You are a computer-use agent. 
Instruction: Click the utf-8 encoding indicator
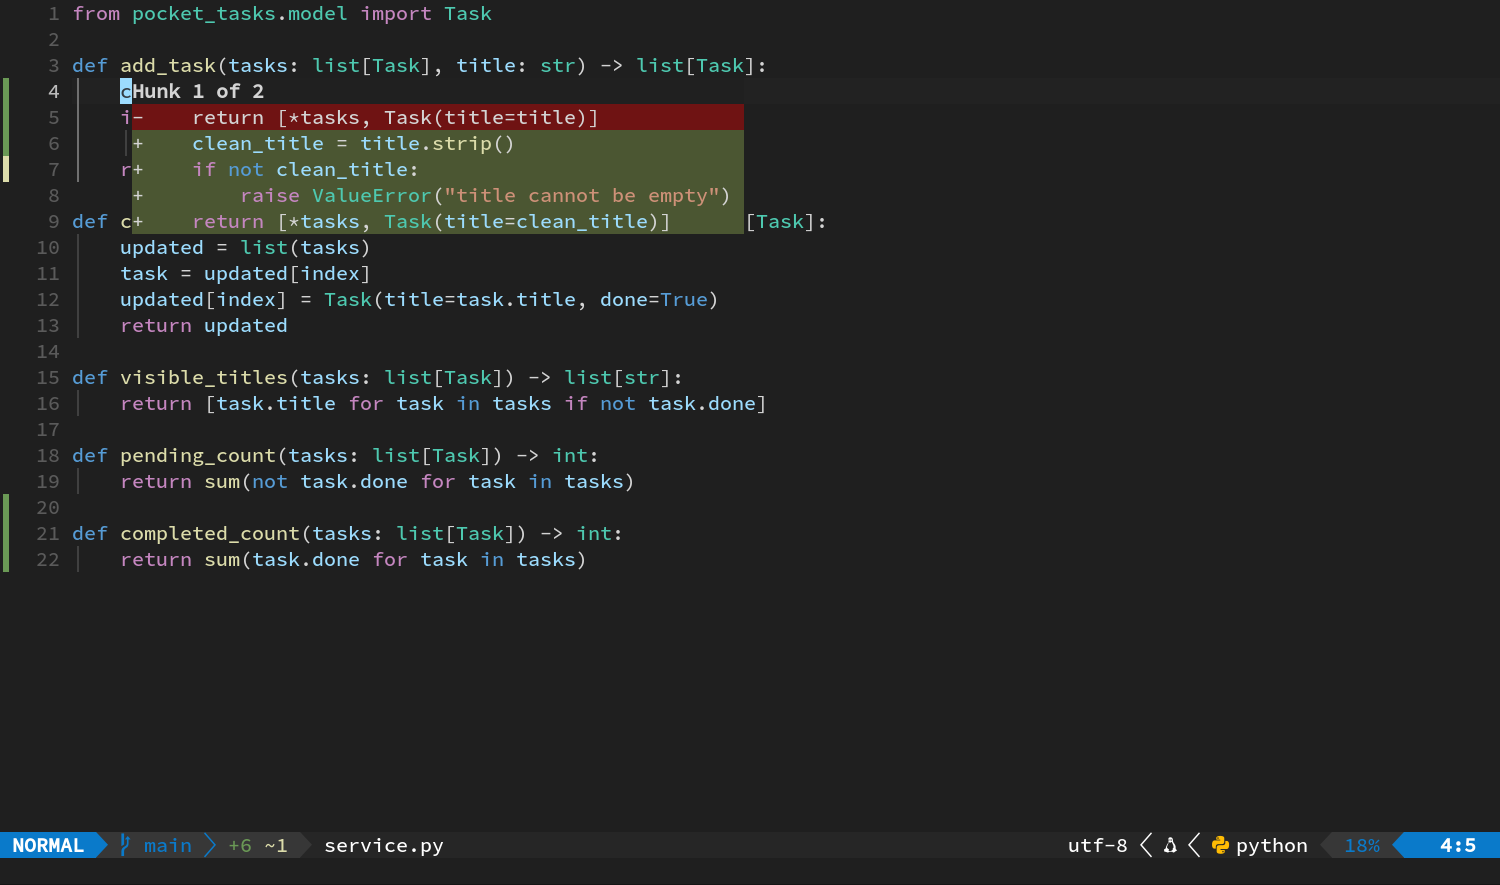click(1098, 845)
